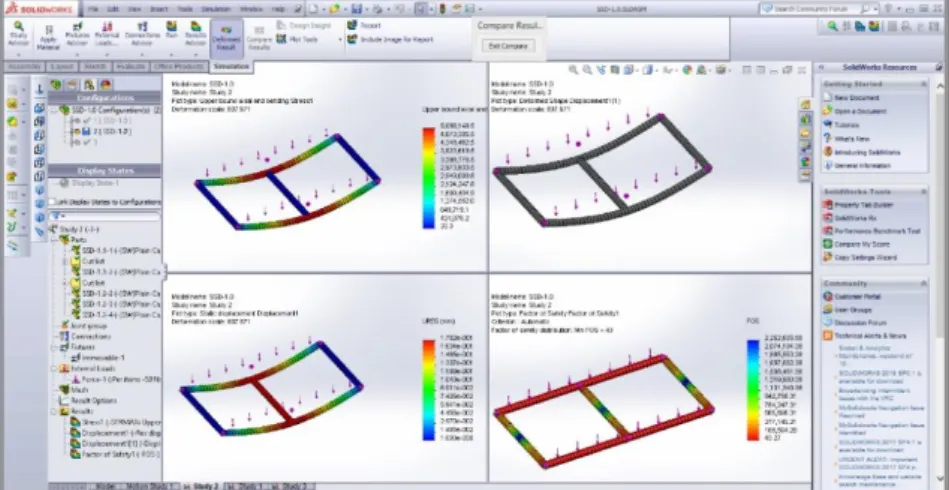Image resolution: width=949 pixels, height=490 pixels.
Task: Select configuration 2 [SSD-1.0]
Action: (x=107, y=131)
